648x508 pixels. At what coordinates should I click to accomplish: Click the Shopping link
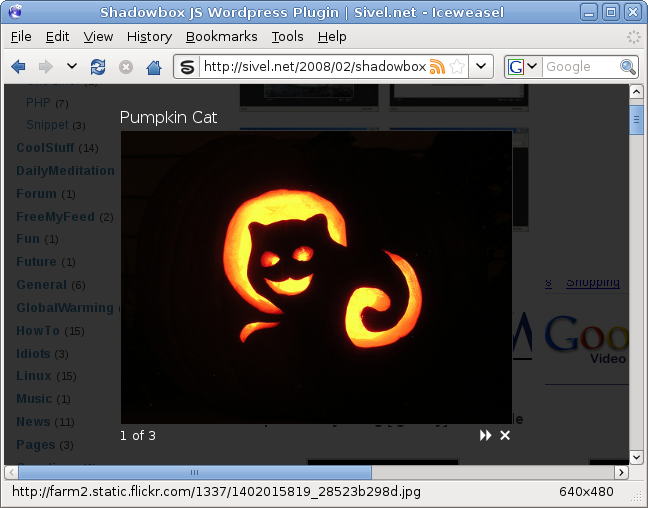[x=592, y=282]
